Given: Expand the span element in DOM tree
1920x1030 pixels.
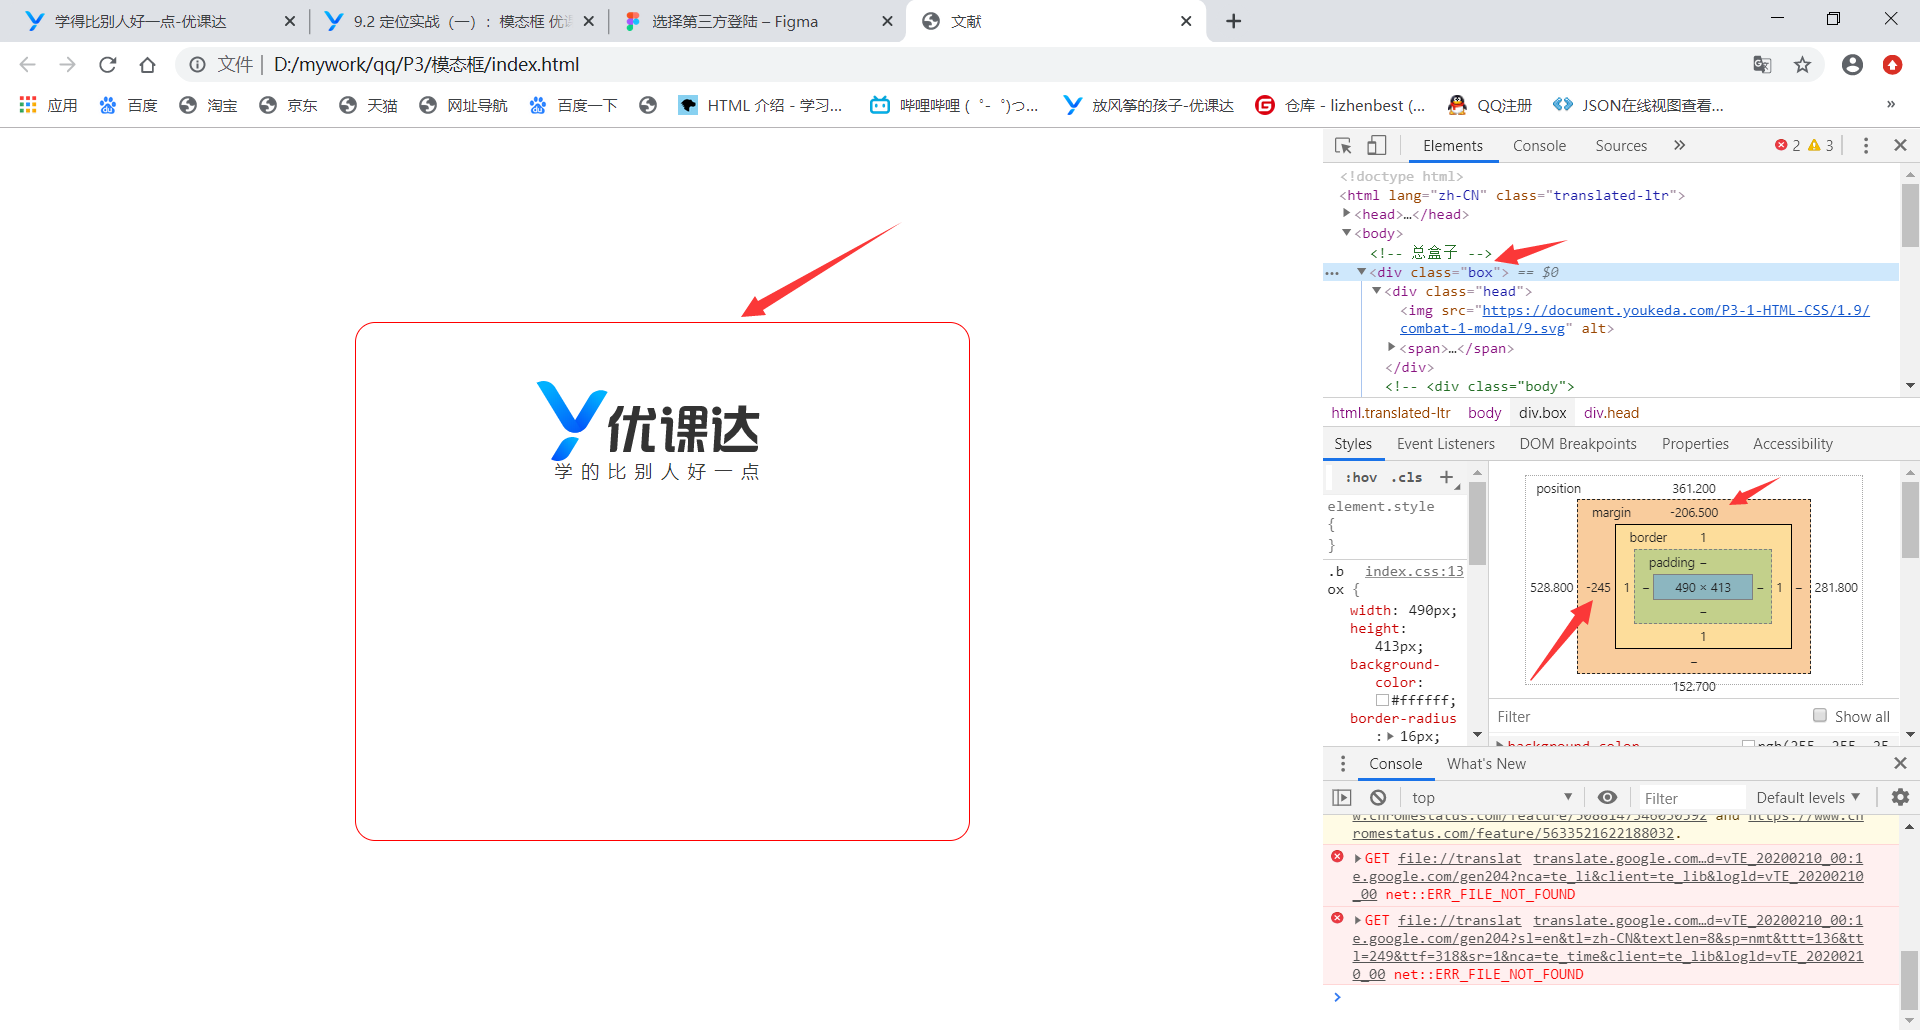Looking at the screenshot, I should click(1391, 348).
